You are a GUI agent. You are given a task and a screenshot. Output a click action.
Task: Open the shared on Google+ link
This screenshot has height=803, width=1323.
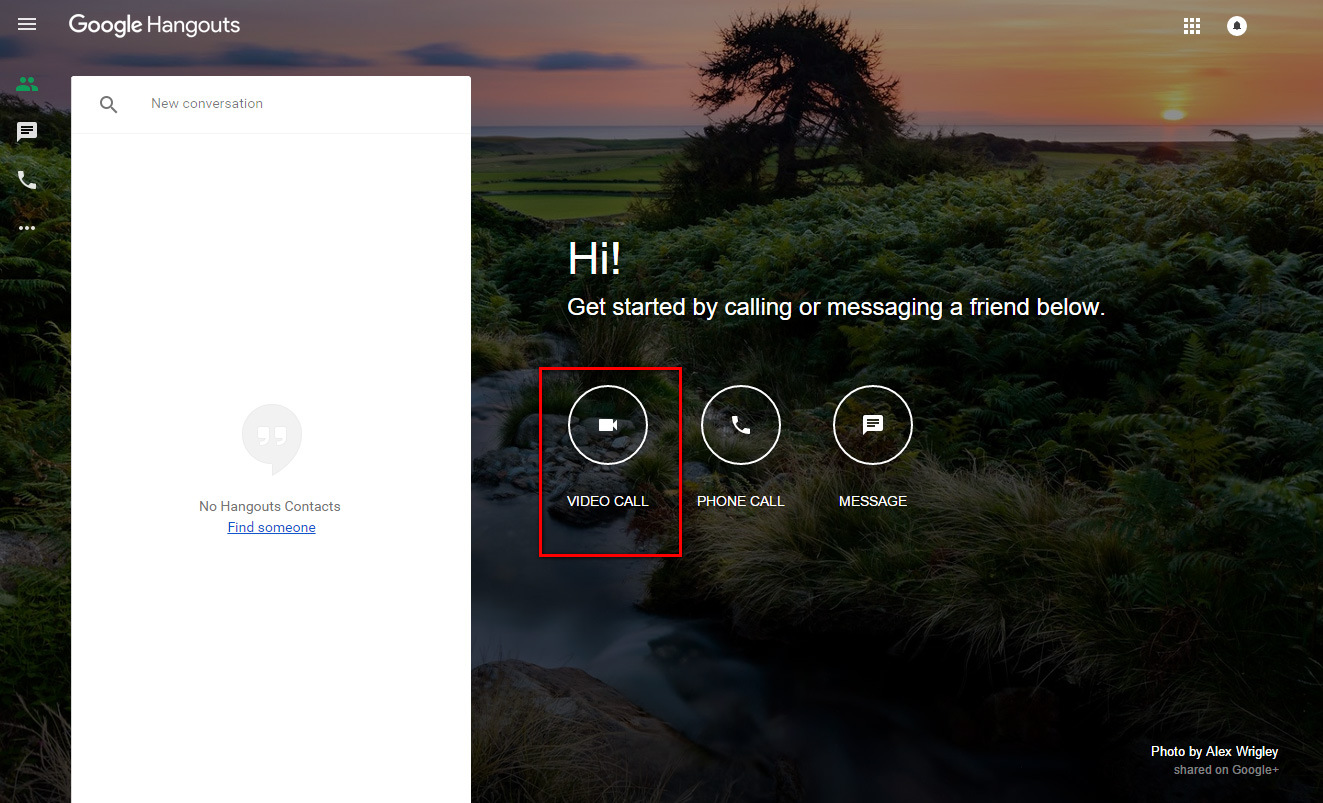coord(1225,769)
